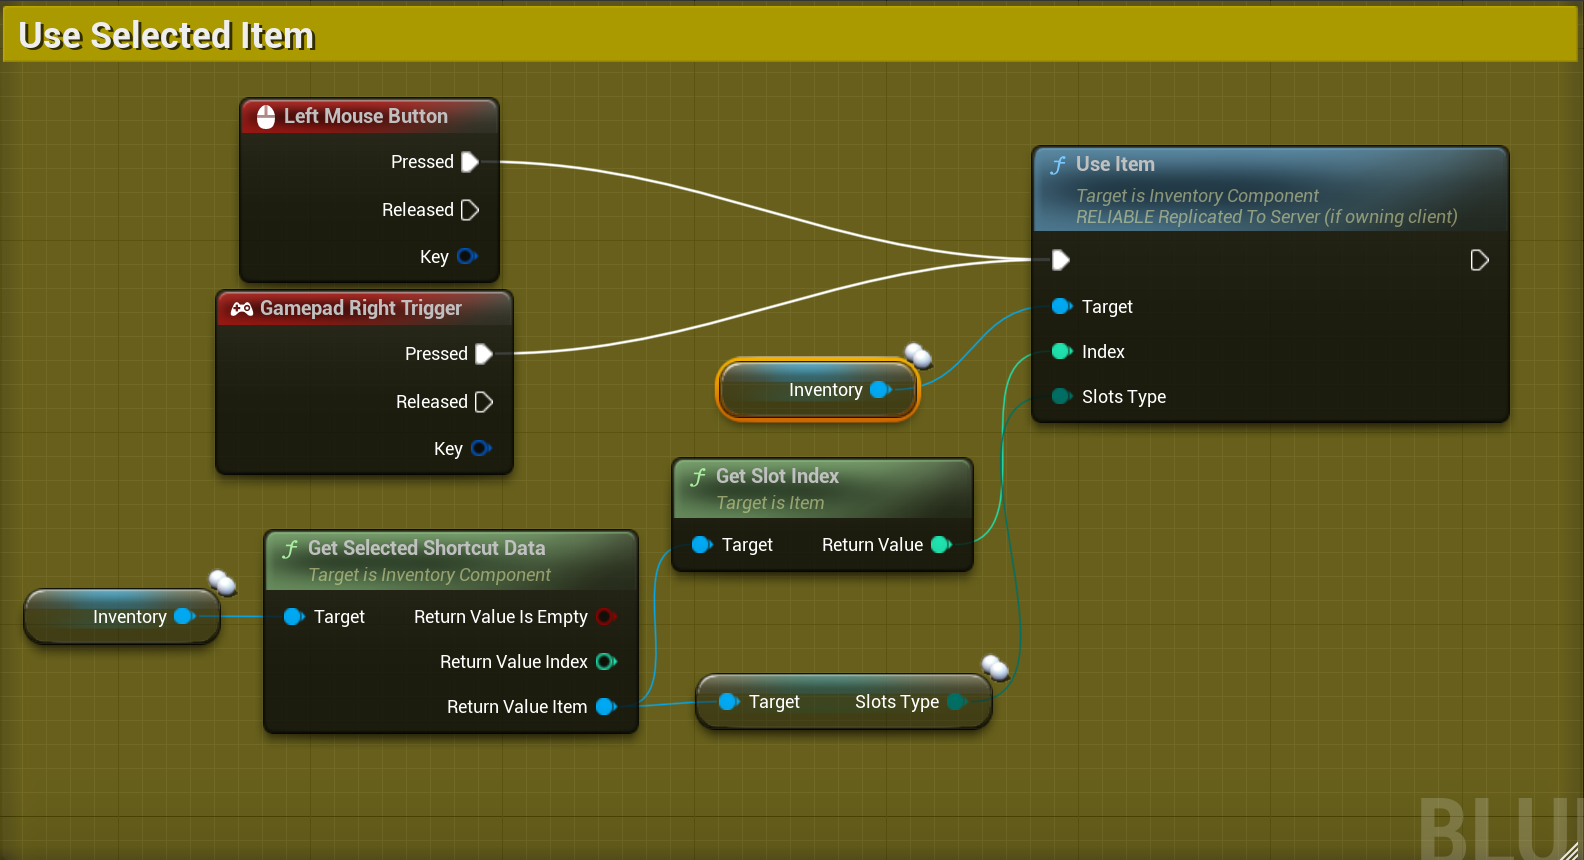Image resolution: width=1584 pixels, height=860 pixels.
Task: Click the function icon on Use Item node
Action: [x=1058, y=165]
